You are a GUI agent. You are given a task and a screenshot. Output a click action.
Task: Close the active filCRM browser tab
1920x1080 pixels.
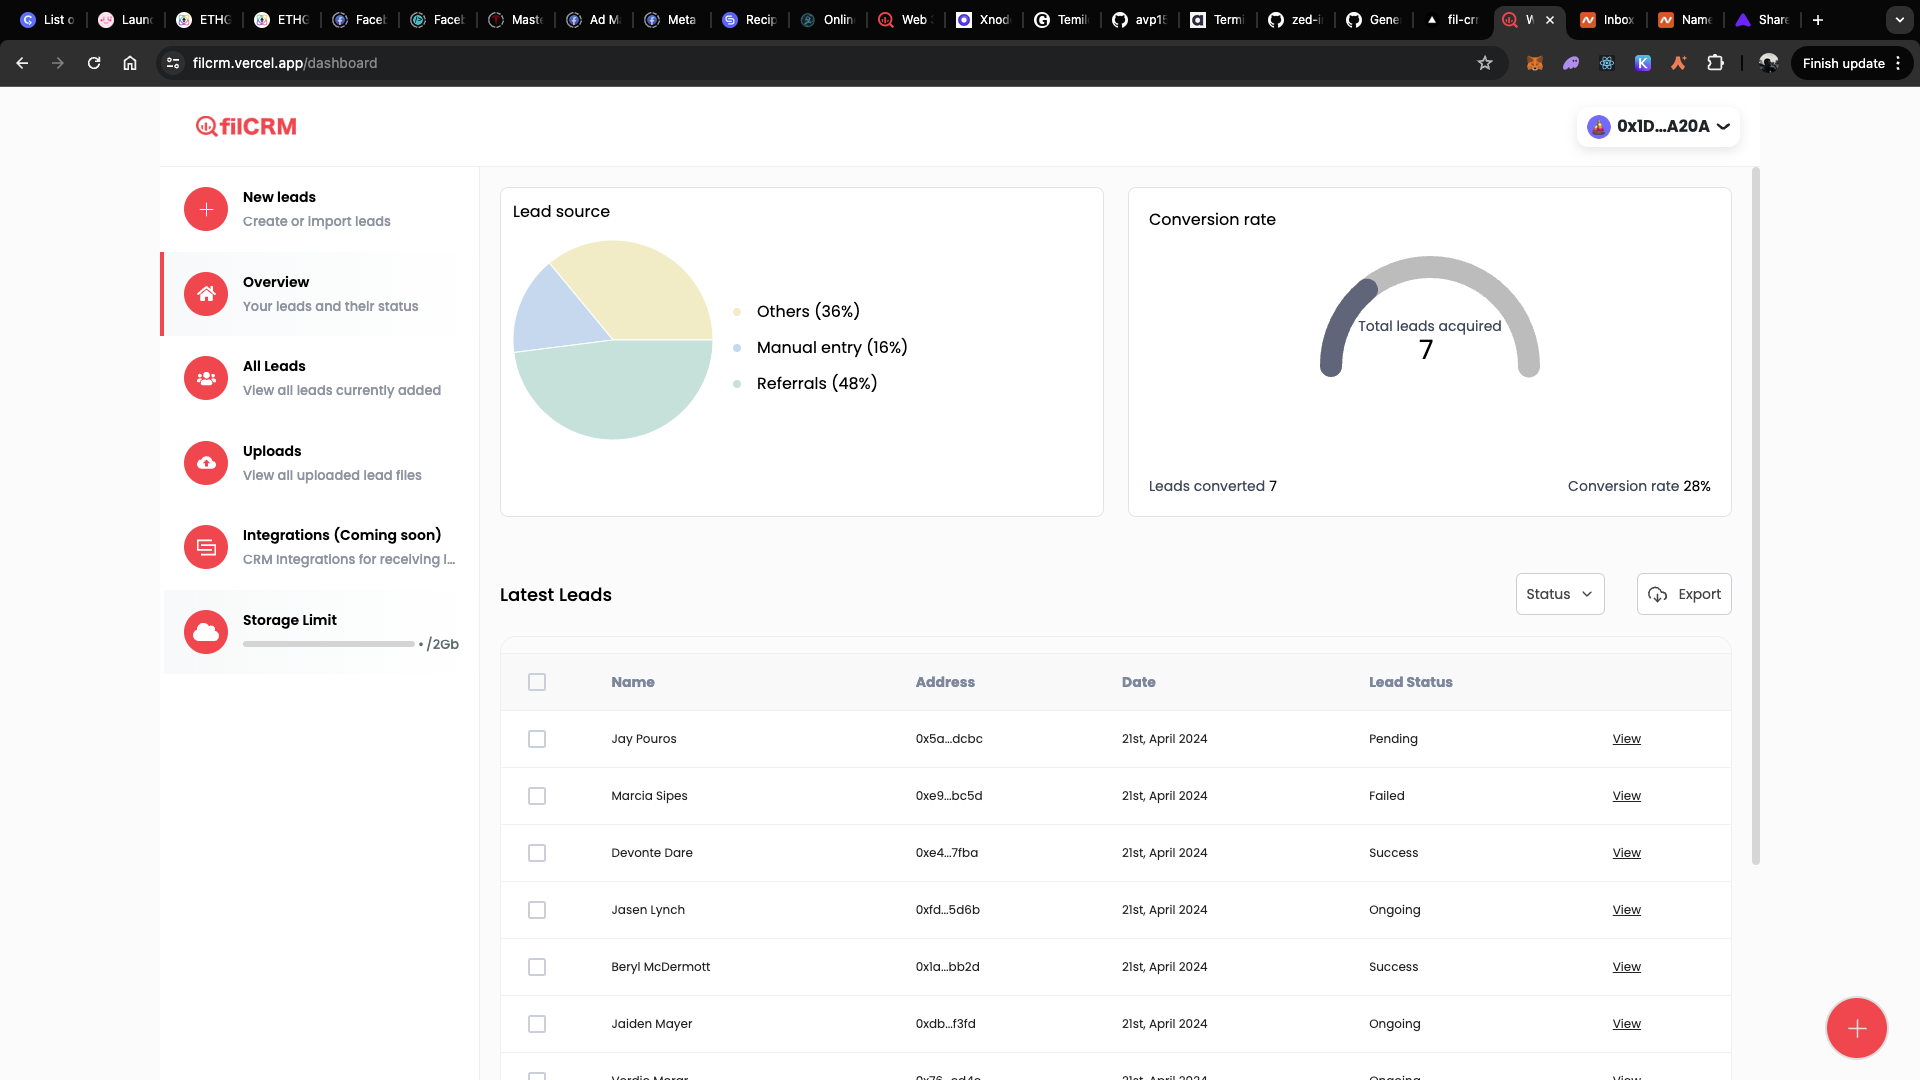coord(1550,20)
